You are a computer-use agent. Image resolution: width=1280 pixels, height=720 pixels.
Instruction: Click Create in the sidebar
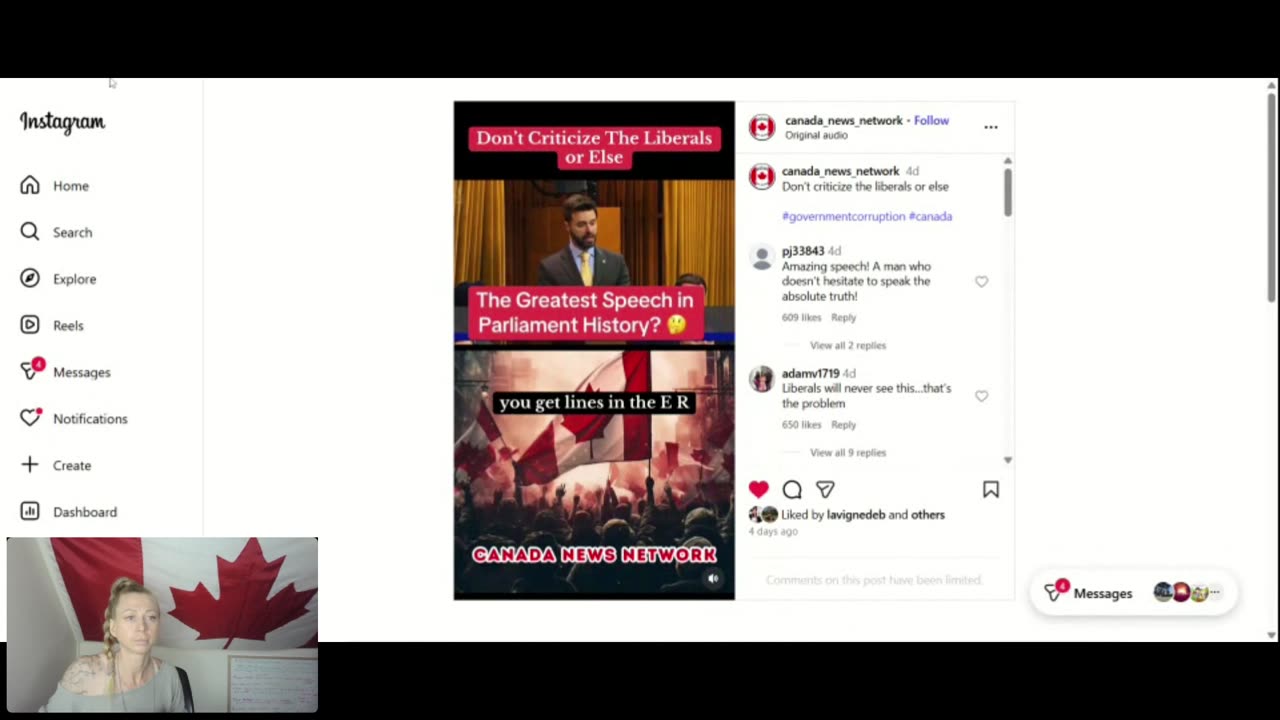(x=71, y=465)
